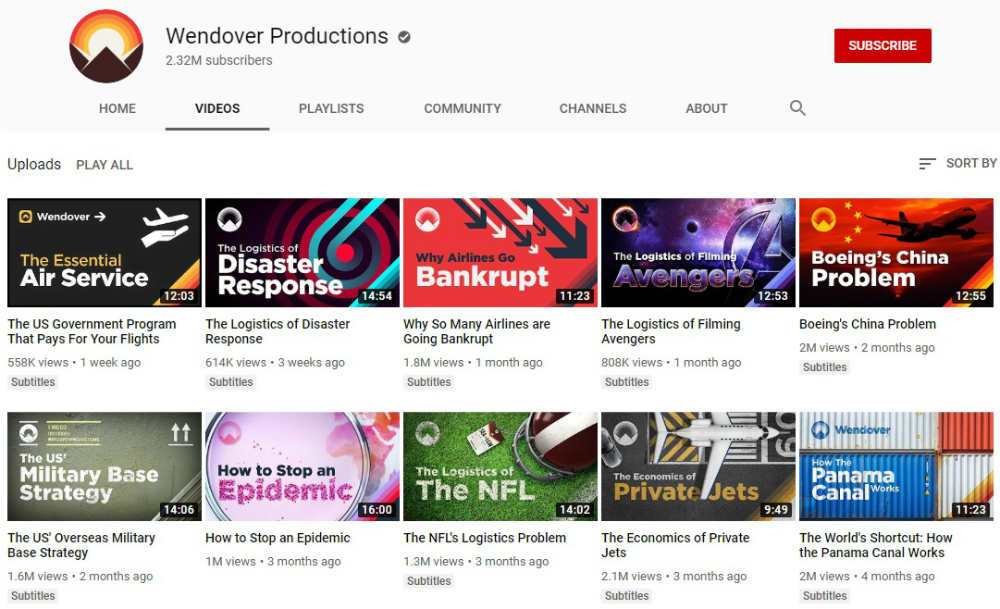Click the Play All link
The image size is (1000, 609).
pos(104,165)
